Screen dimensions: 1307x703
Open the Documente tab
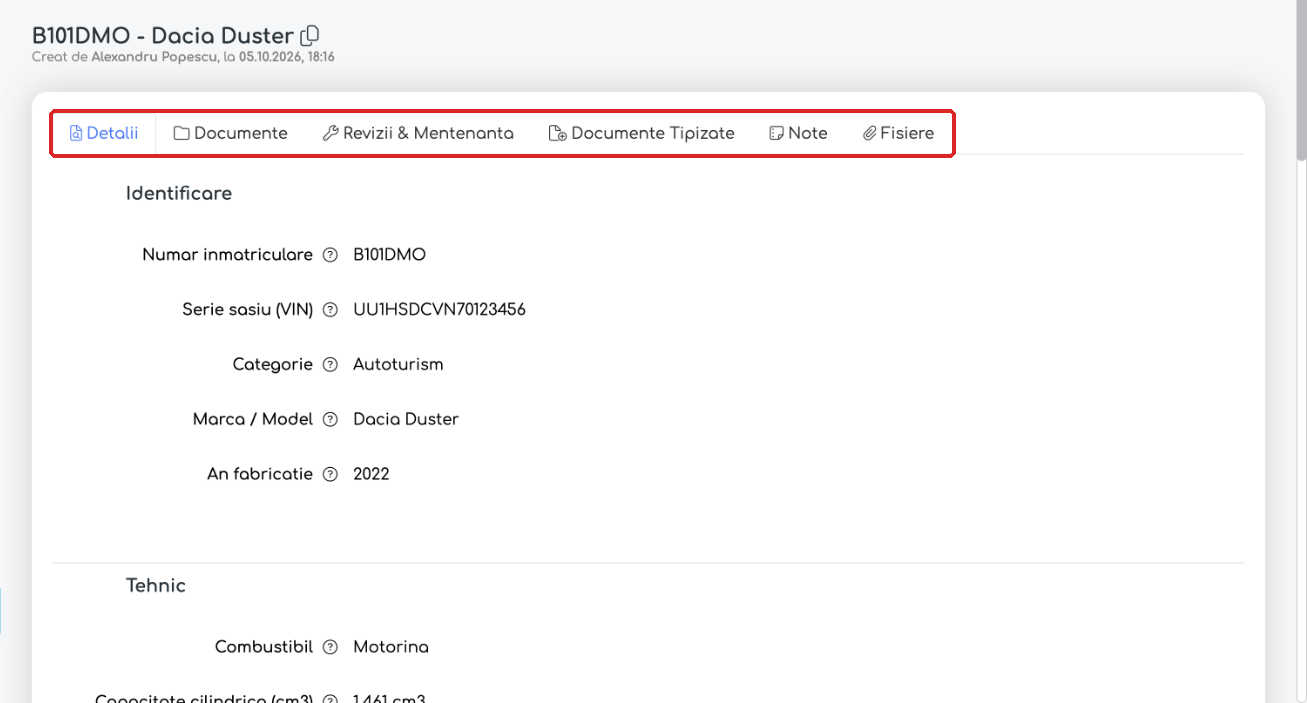point(231,133)
